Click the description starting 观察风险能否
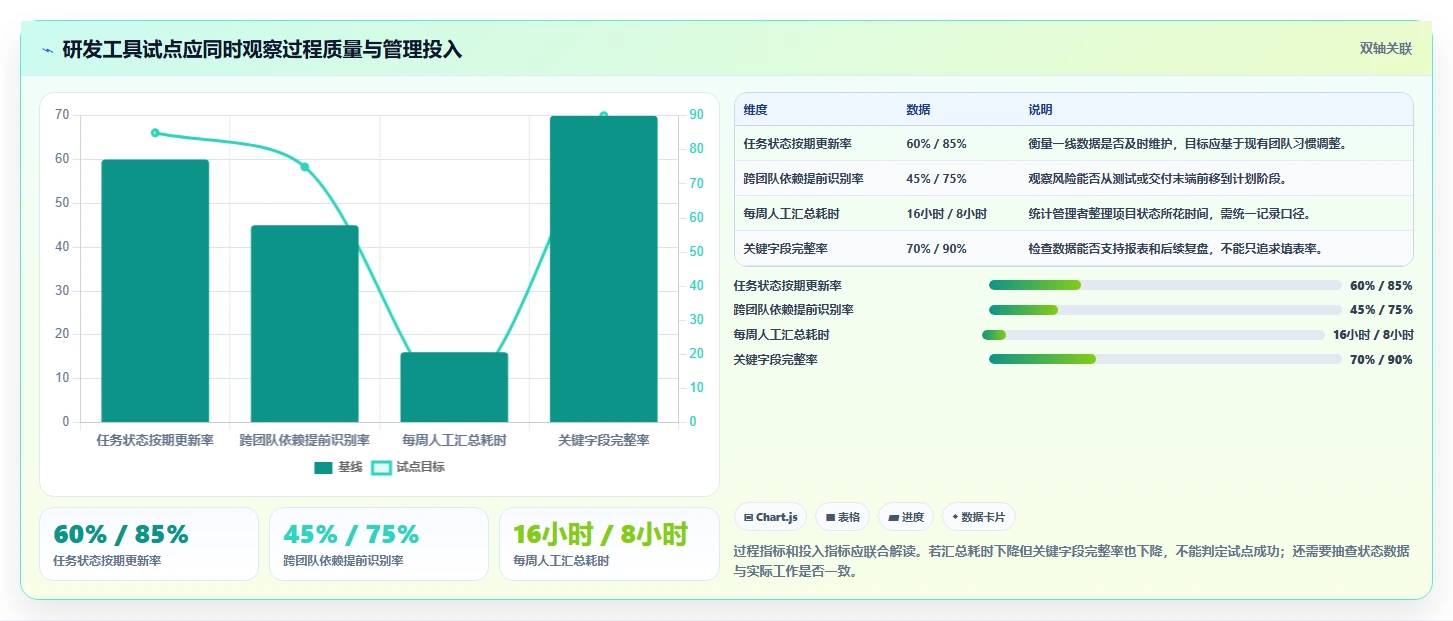This screenshot has width=1453, height=621. [1157, 178]
